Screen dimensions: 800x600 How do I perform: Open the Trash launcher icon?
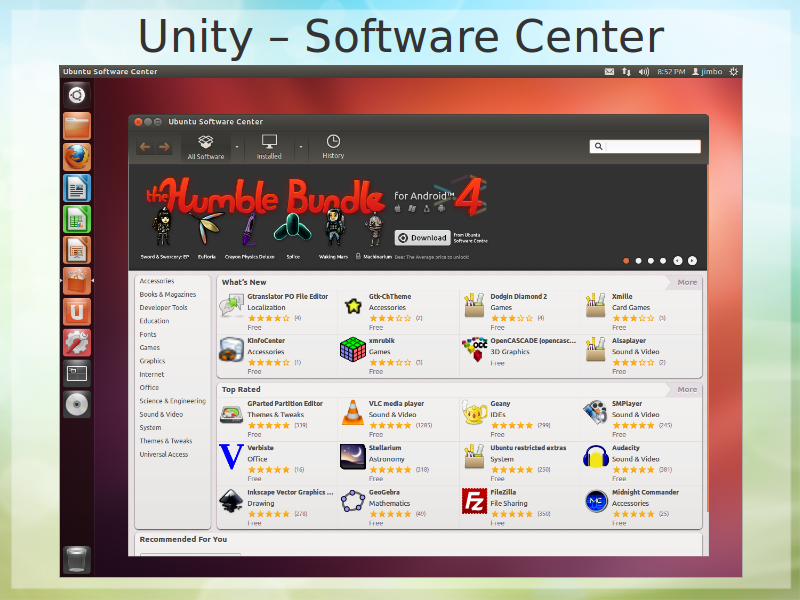pos(77,559)
